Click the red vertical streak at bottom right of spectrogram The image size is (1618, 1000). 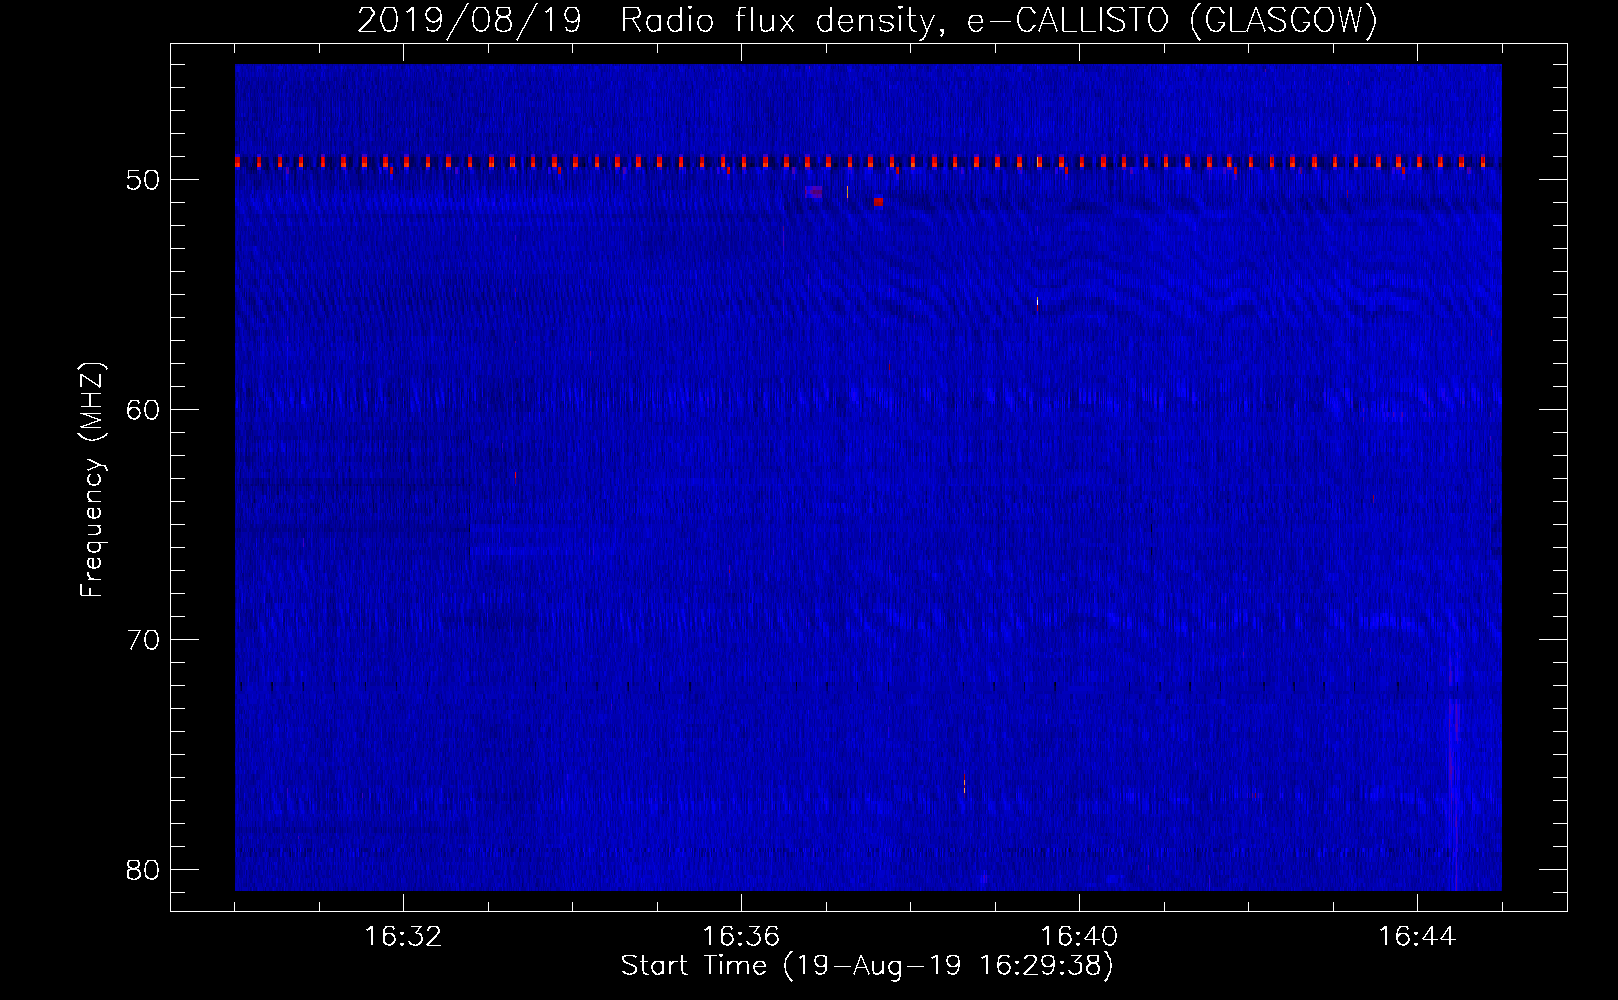pyautogui.click(x=1455, y=795)
